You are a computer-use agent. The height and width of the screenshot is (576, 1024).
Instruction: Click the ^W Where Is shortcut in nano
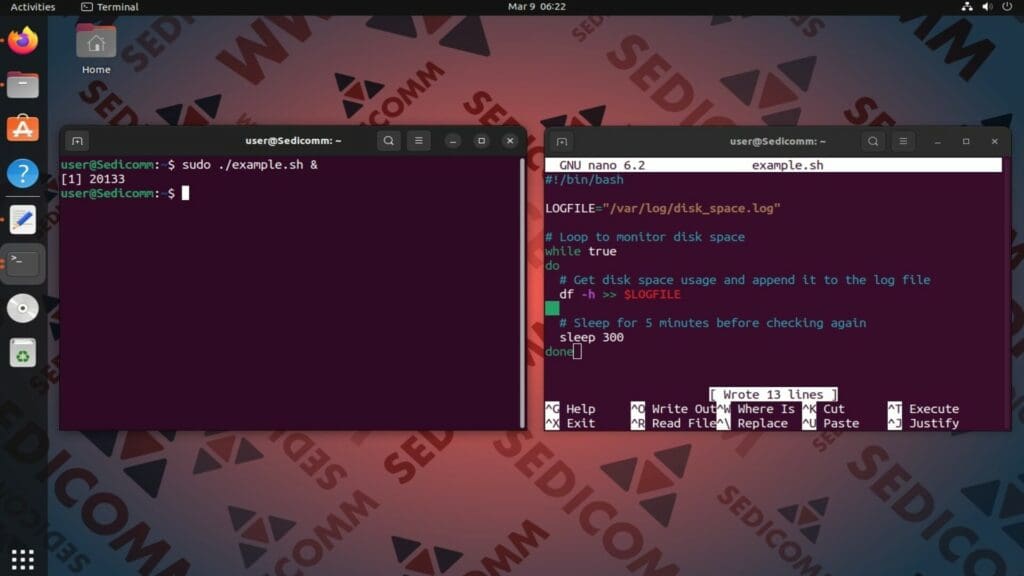coord(756,409)
